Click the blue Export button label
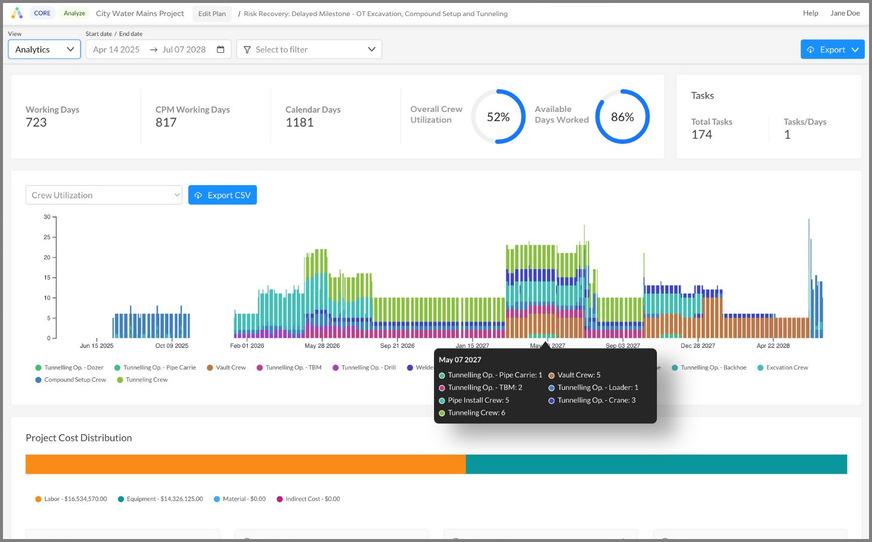The image size is (872, 542). 832,49
